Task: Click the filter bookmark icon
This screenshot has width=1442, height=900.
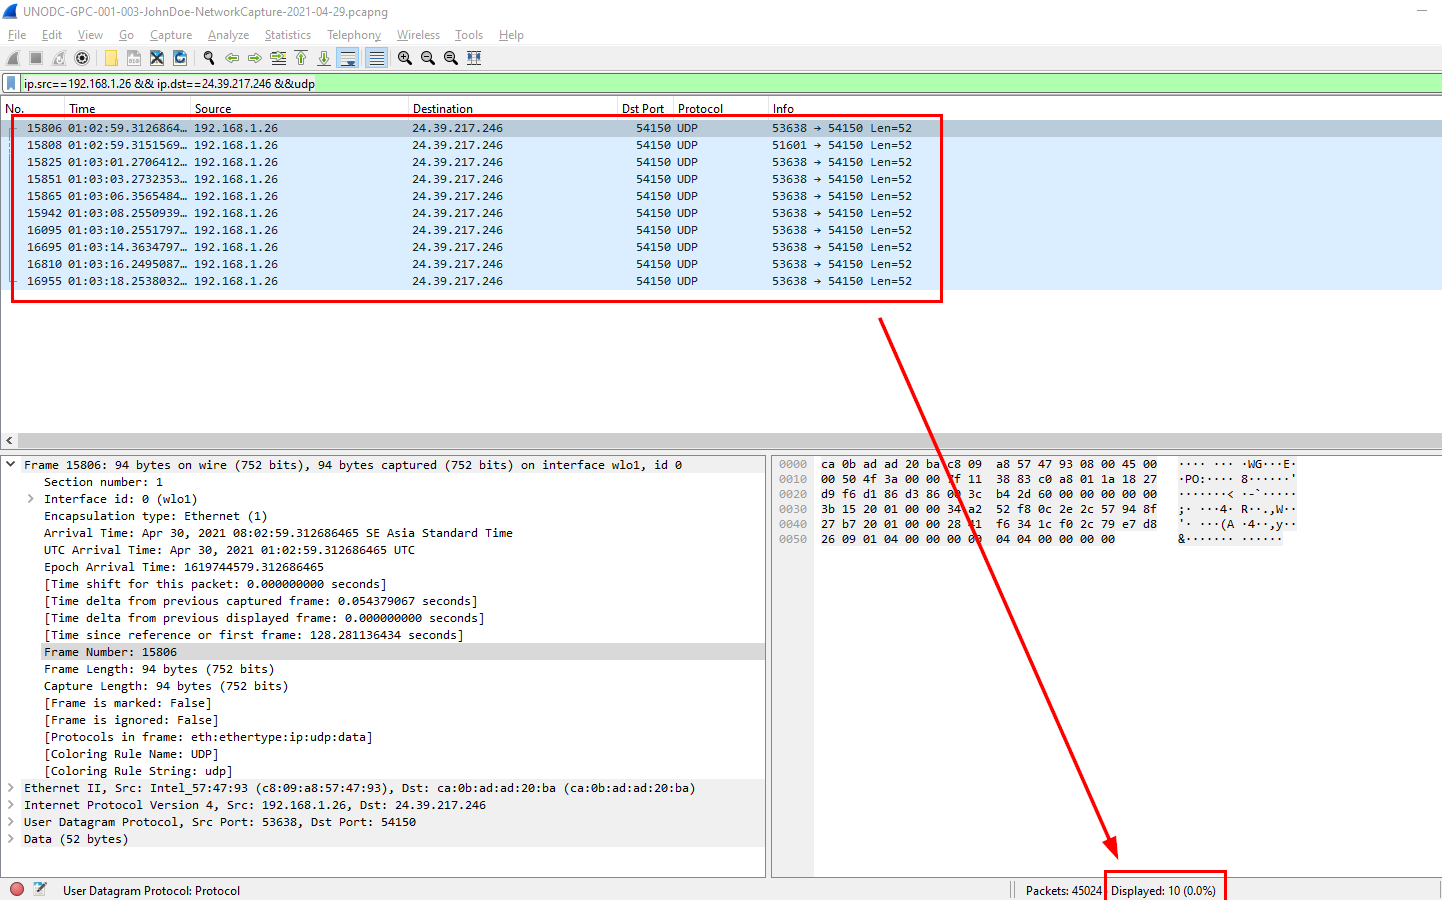Action: click(x=11, y=84)
